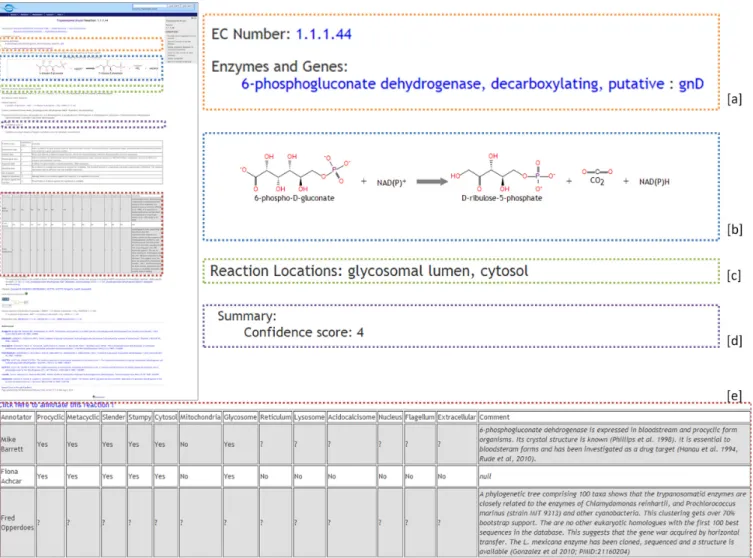This screenshot has width=753, height=558.
Task: Click the Glycosome column header
Action: pos(241,417)
